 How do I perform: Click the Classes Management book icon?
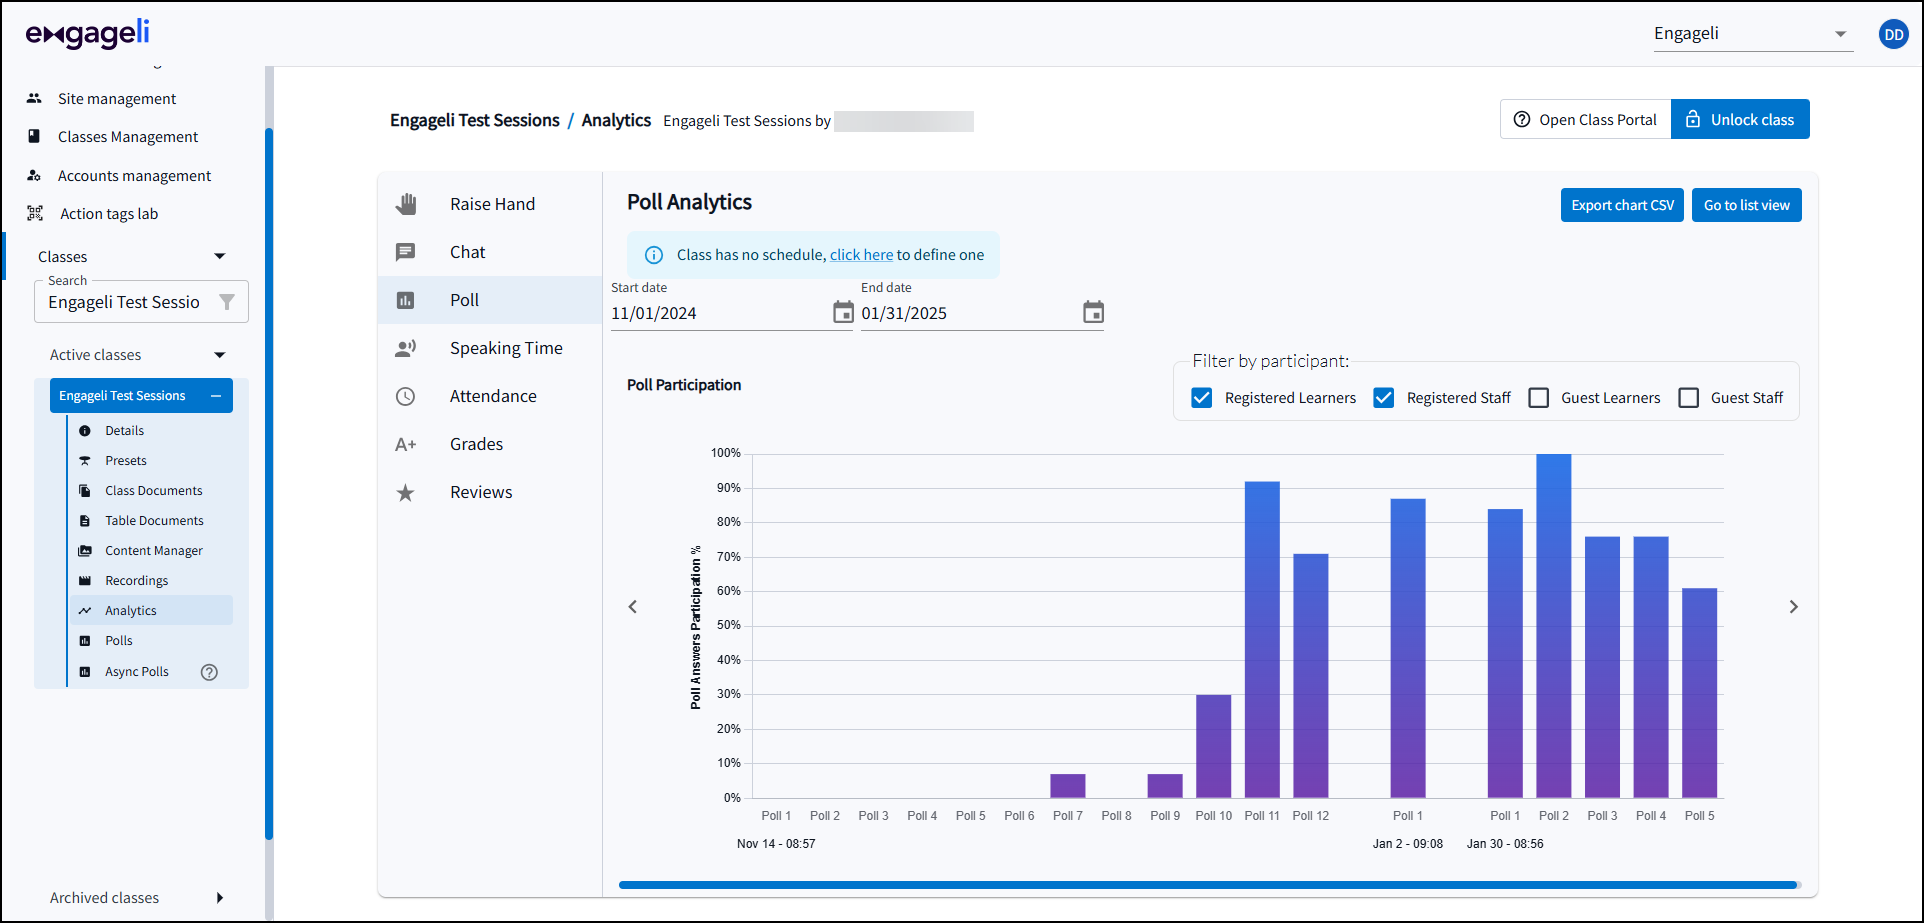coord(34,136)
